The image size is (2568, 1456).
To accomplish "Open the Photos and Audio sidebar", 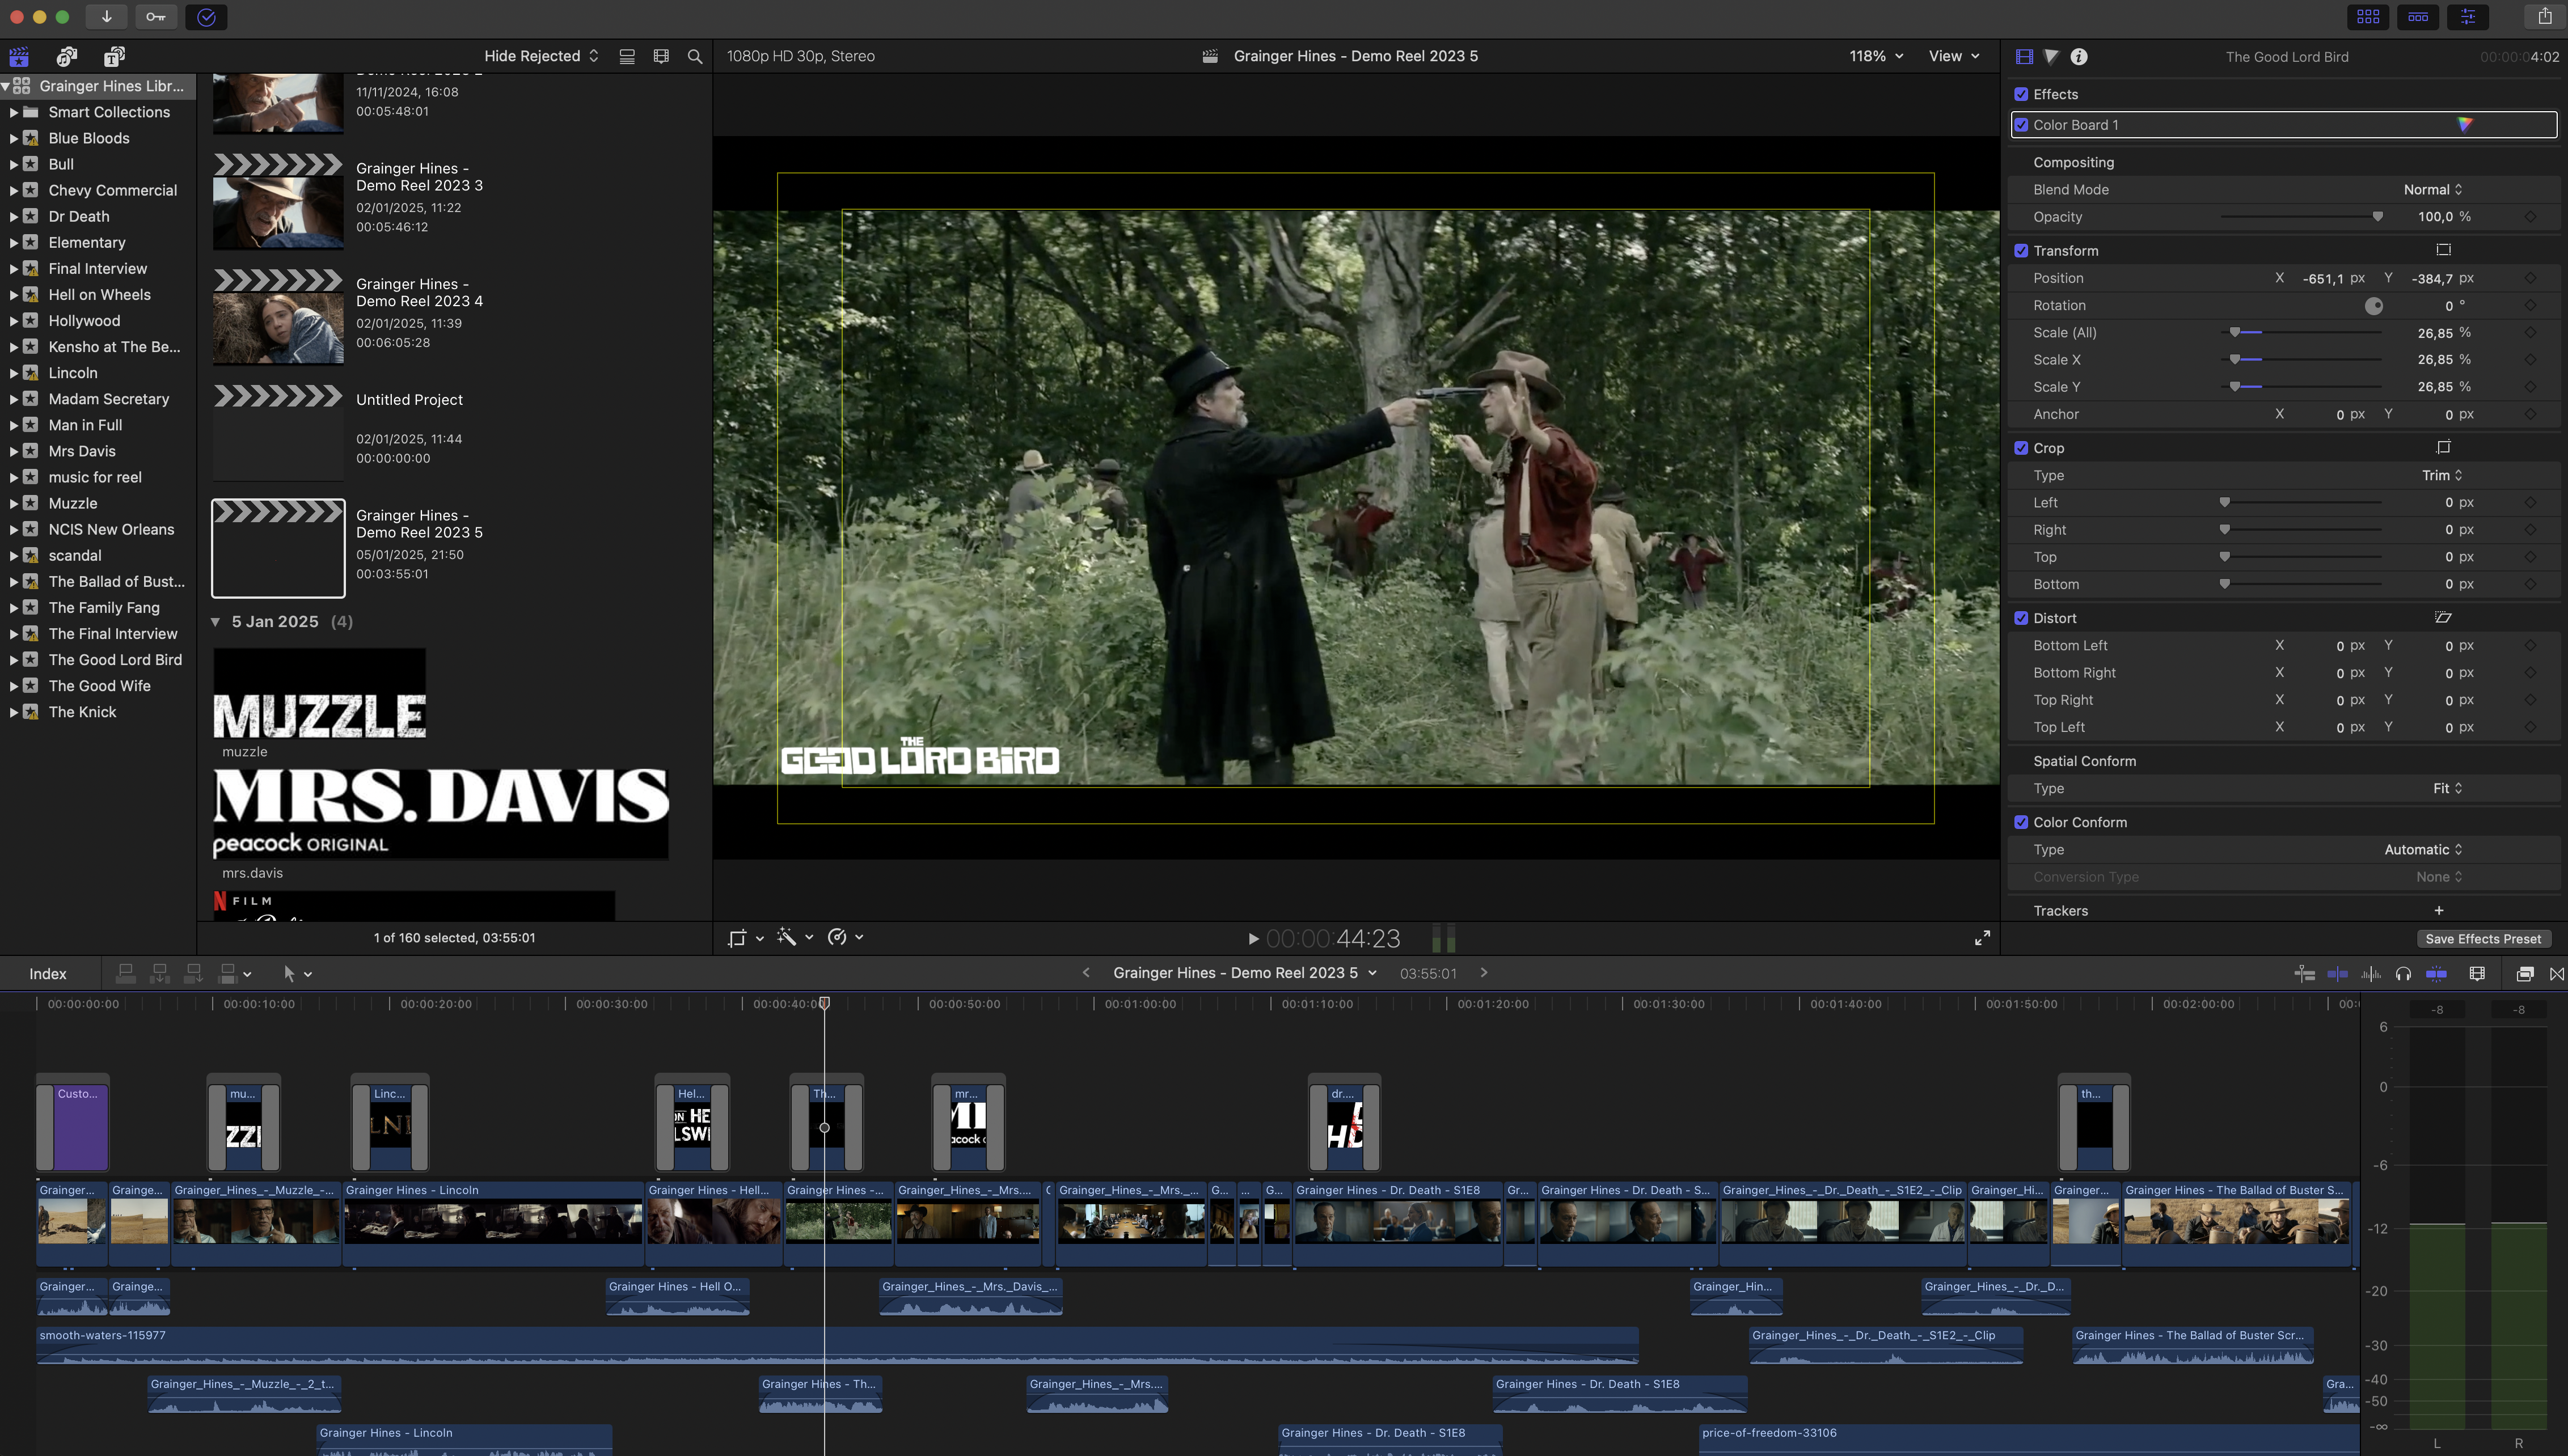I will coord(67,57).
